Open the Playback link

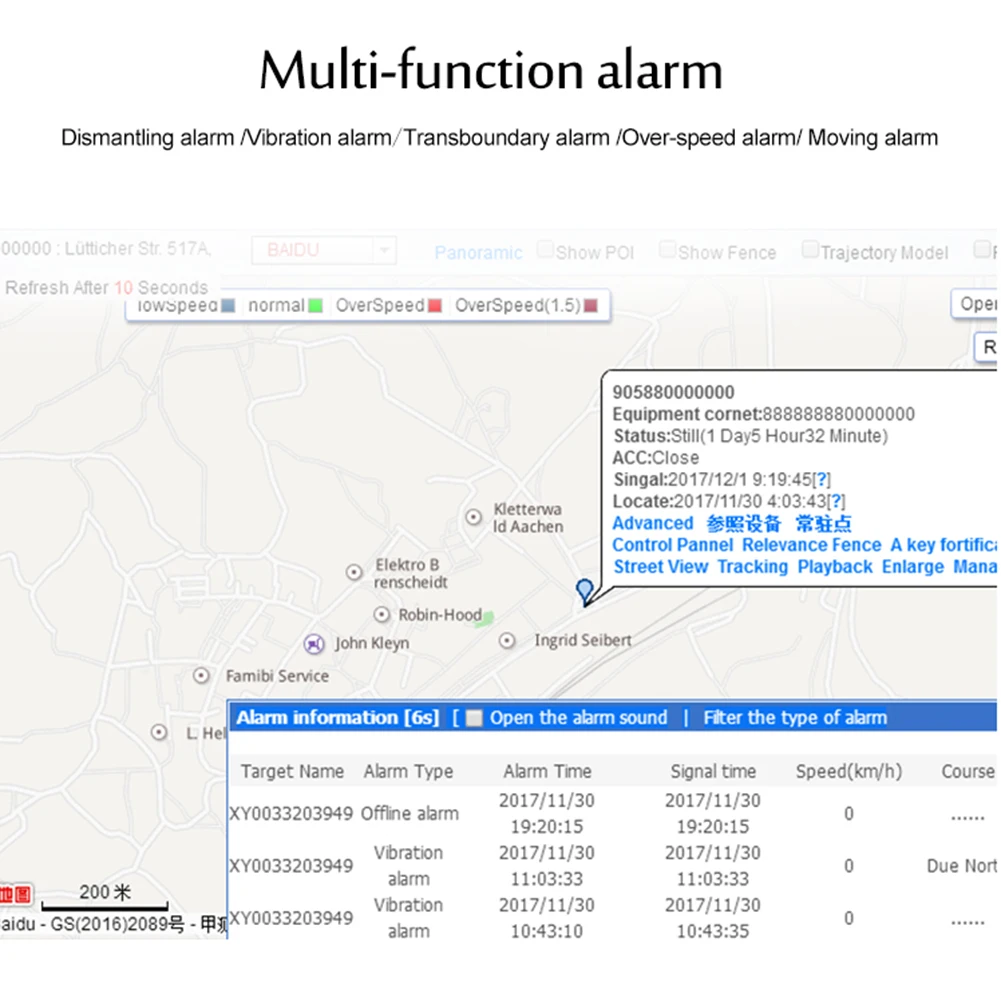834,567
